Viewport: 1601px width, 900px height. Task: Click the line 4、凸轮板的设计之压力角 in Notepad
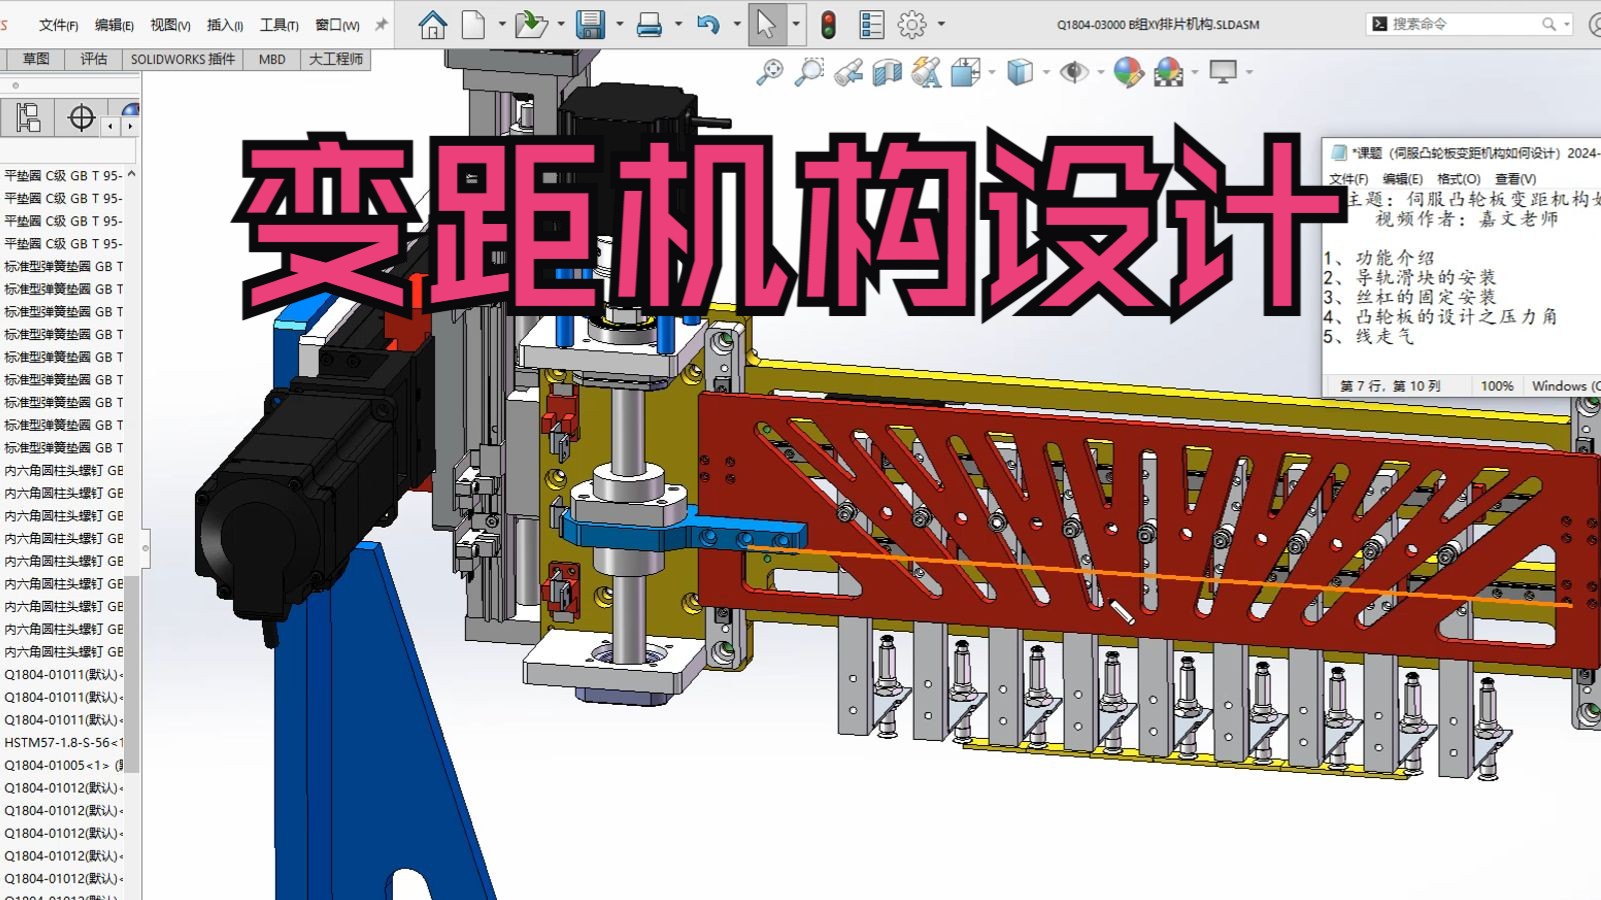[1441, 317]
